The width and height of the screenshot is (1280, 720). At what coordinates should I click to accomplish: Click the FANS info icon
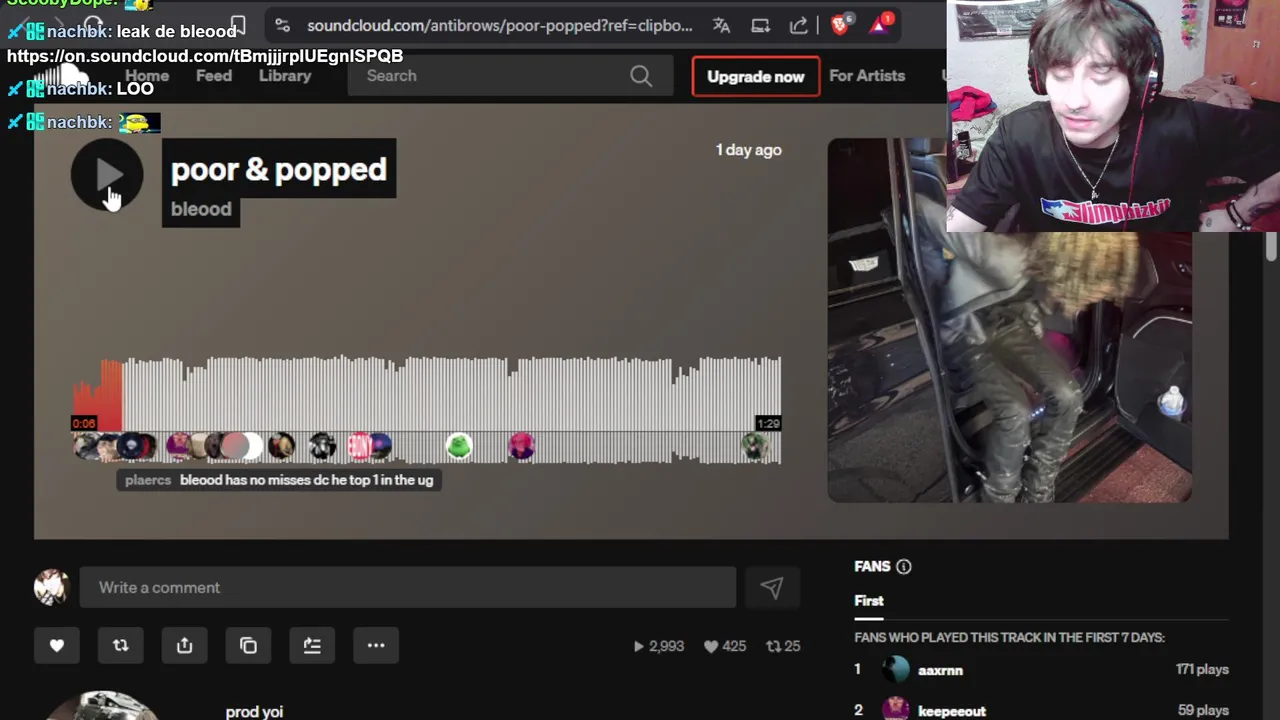coord(904,567)
